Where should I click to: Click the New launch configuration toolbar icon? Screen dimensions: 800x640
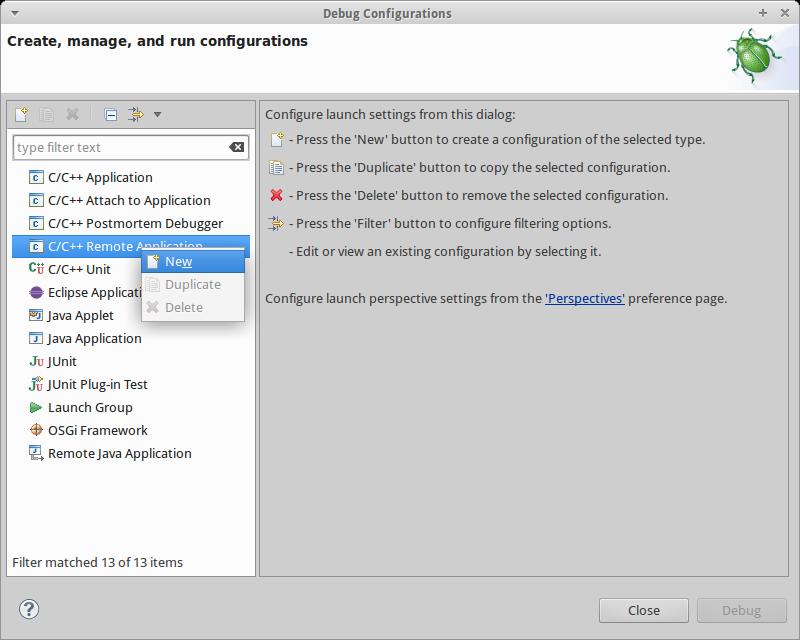click(x=22, y=114)
